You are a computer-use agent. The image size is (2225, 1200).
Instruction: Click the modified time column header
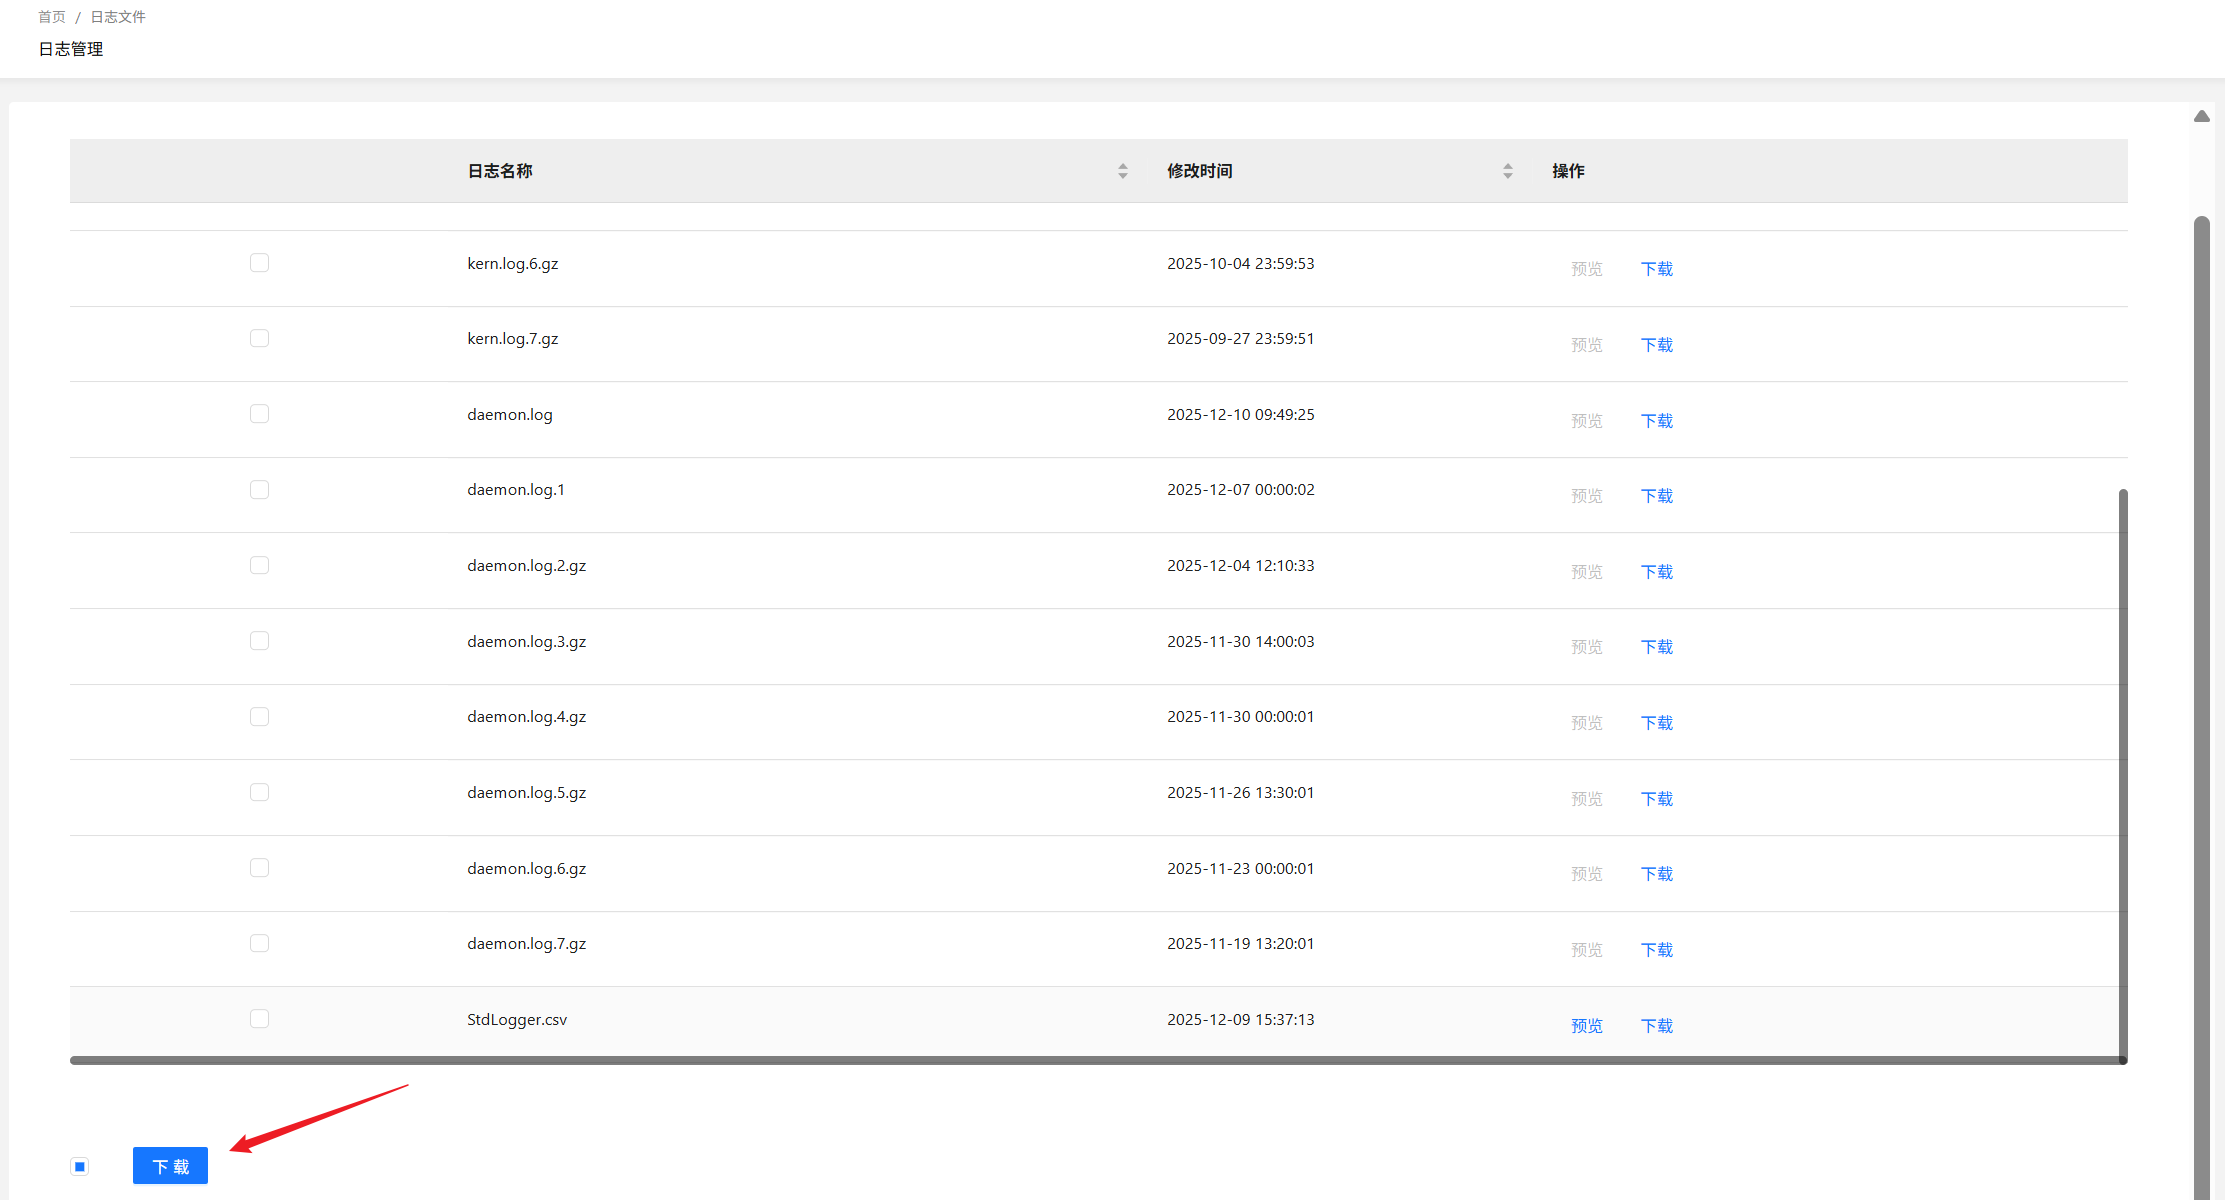point(1199,171)
